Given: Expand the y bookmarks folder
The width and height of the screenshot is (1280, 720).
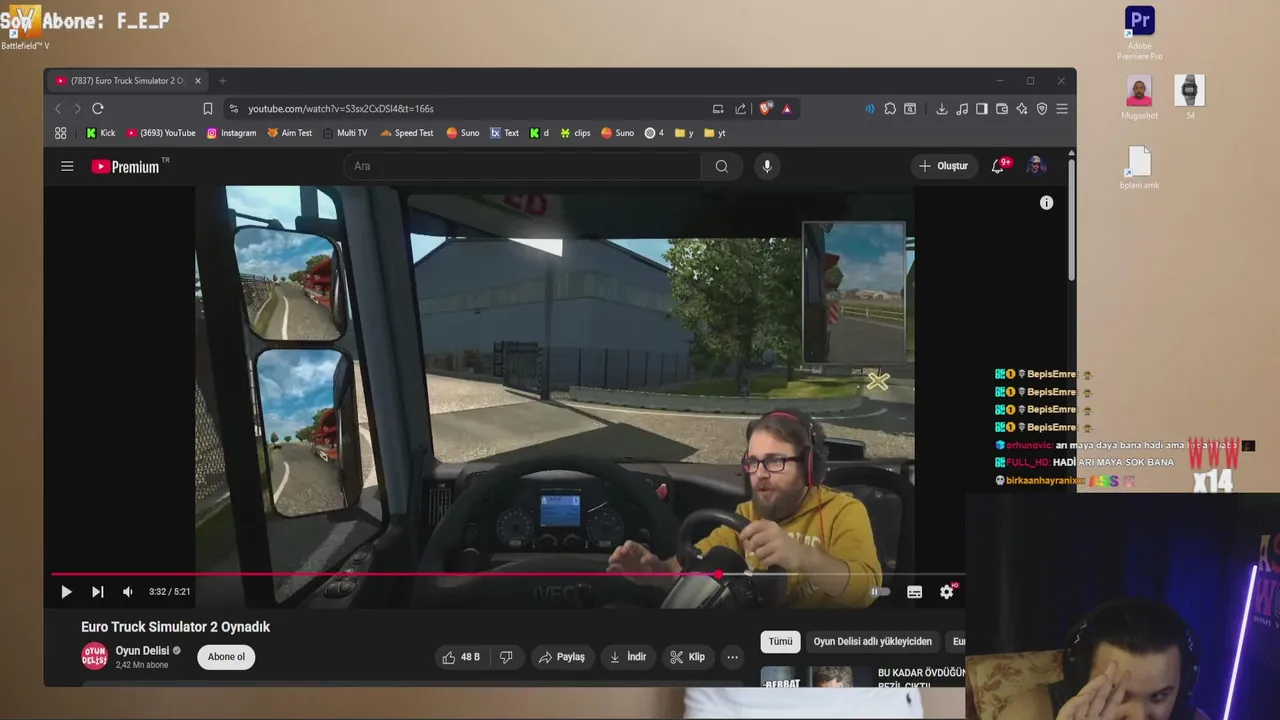Looking at the screenshot, I should tap(684, 133).
